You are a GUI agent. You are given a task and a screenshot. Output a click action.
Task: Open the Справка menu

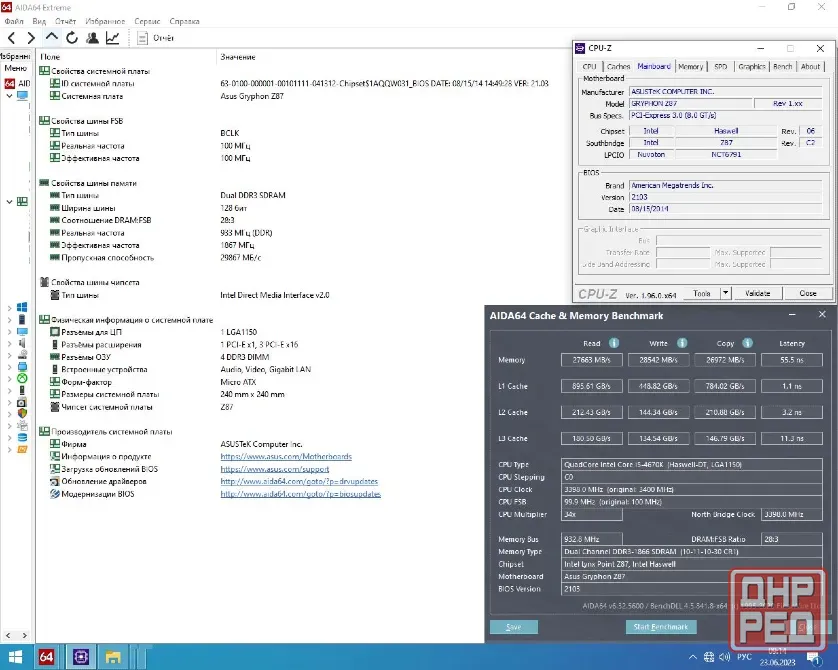(x=184, y=21)
